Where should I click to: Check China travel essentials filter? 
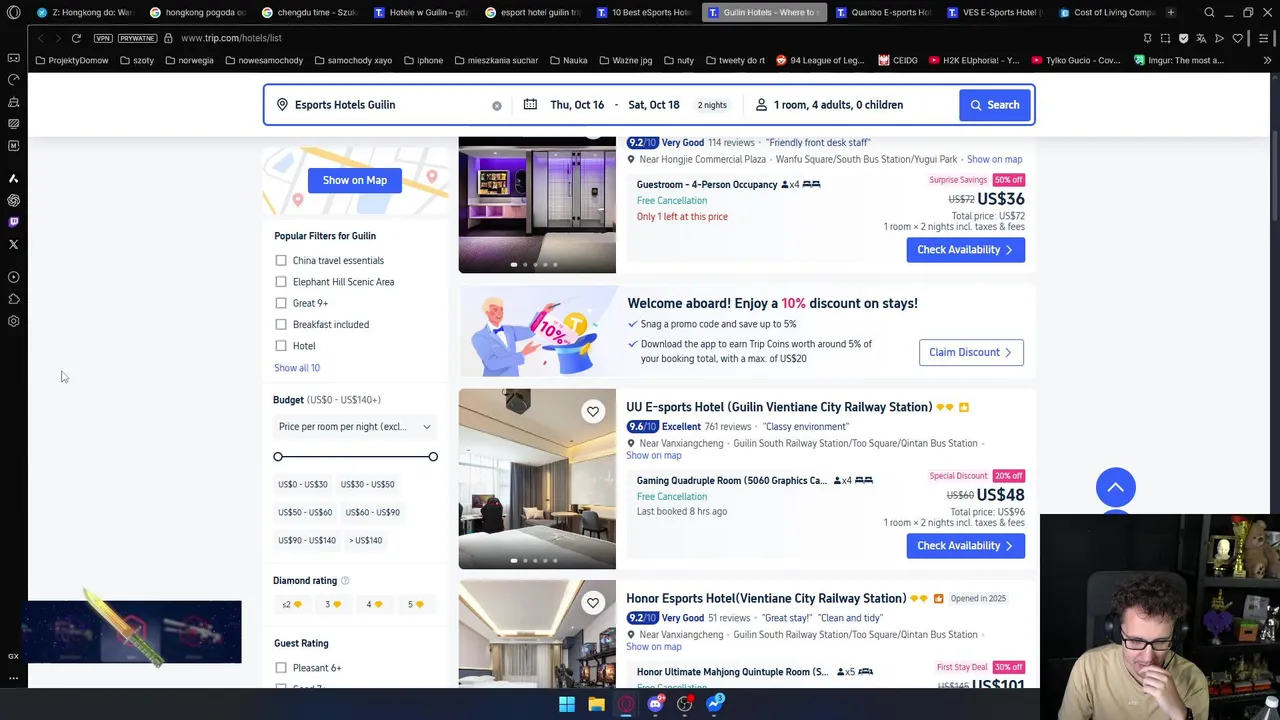281,260
